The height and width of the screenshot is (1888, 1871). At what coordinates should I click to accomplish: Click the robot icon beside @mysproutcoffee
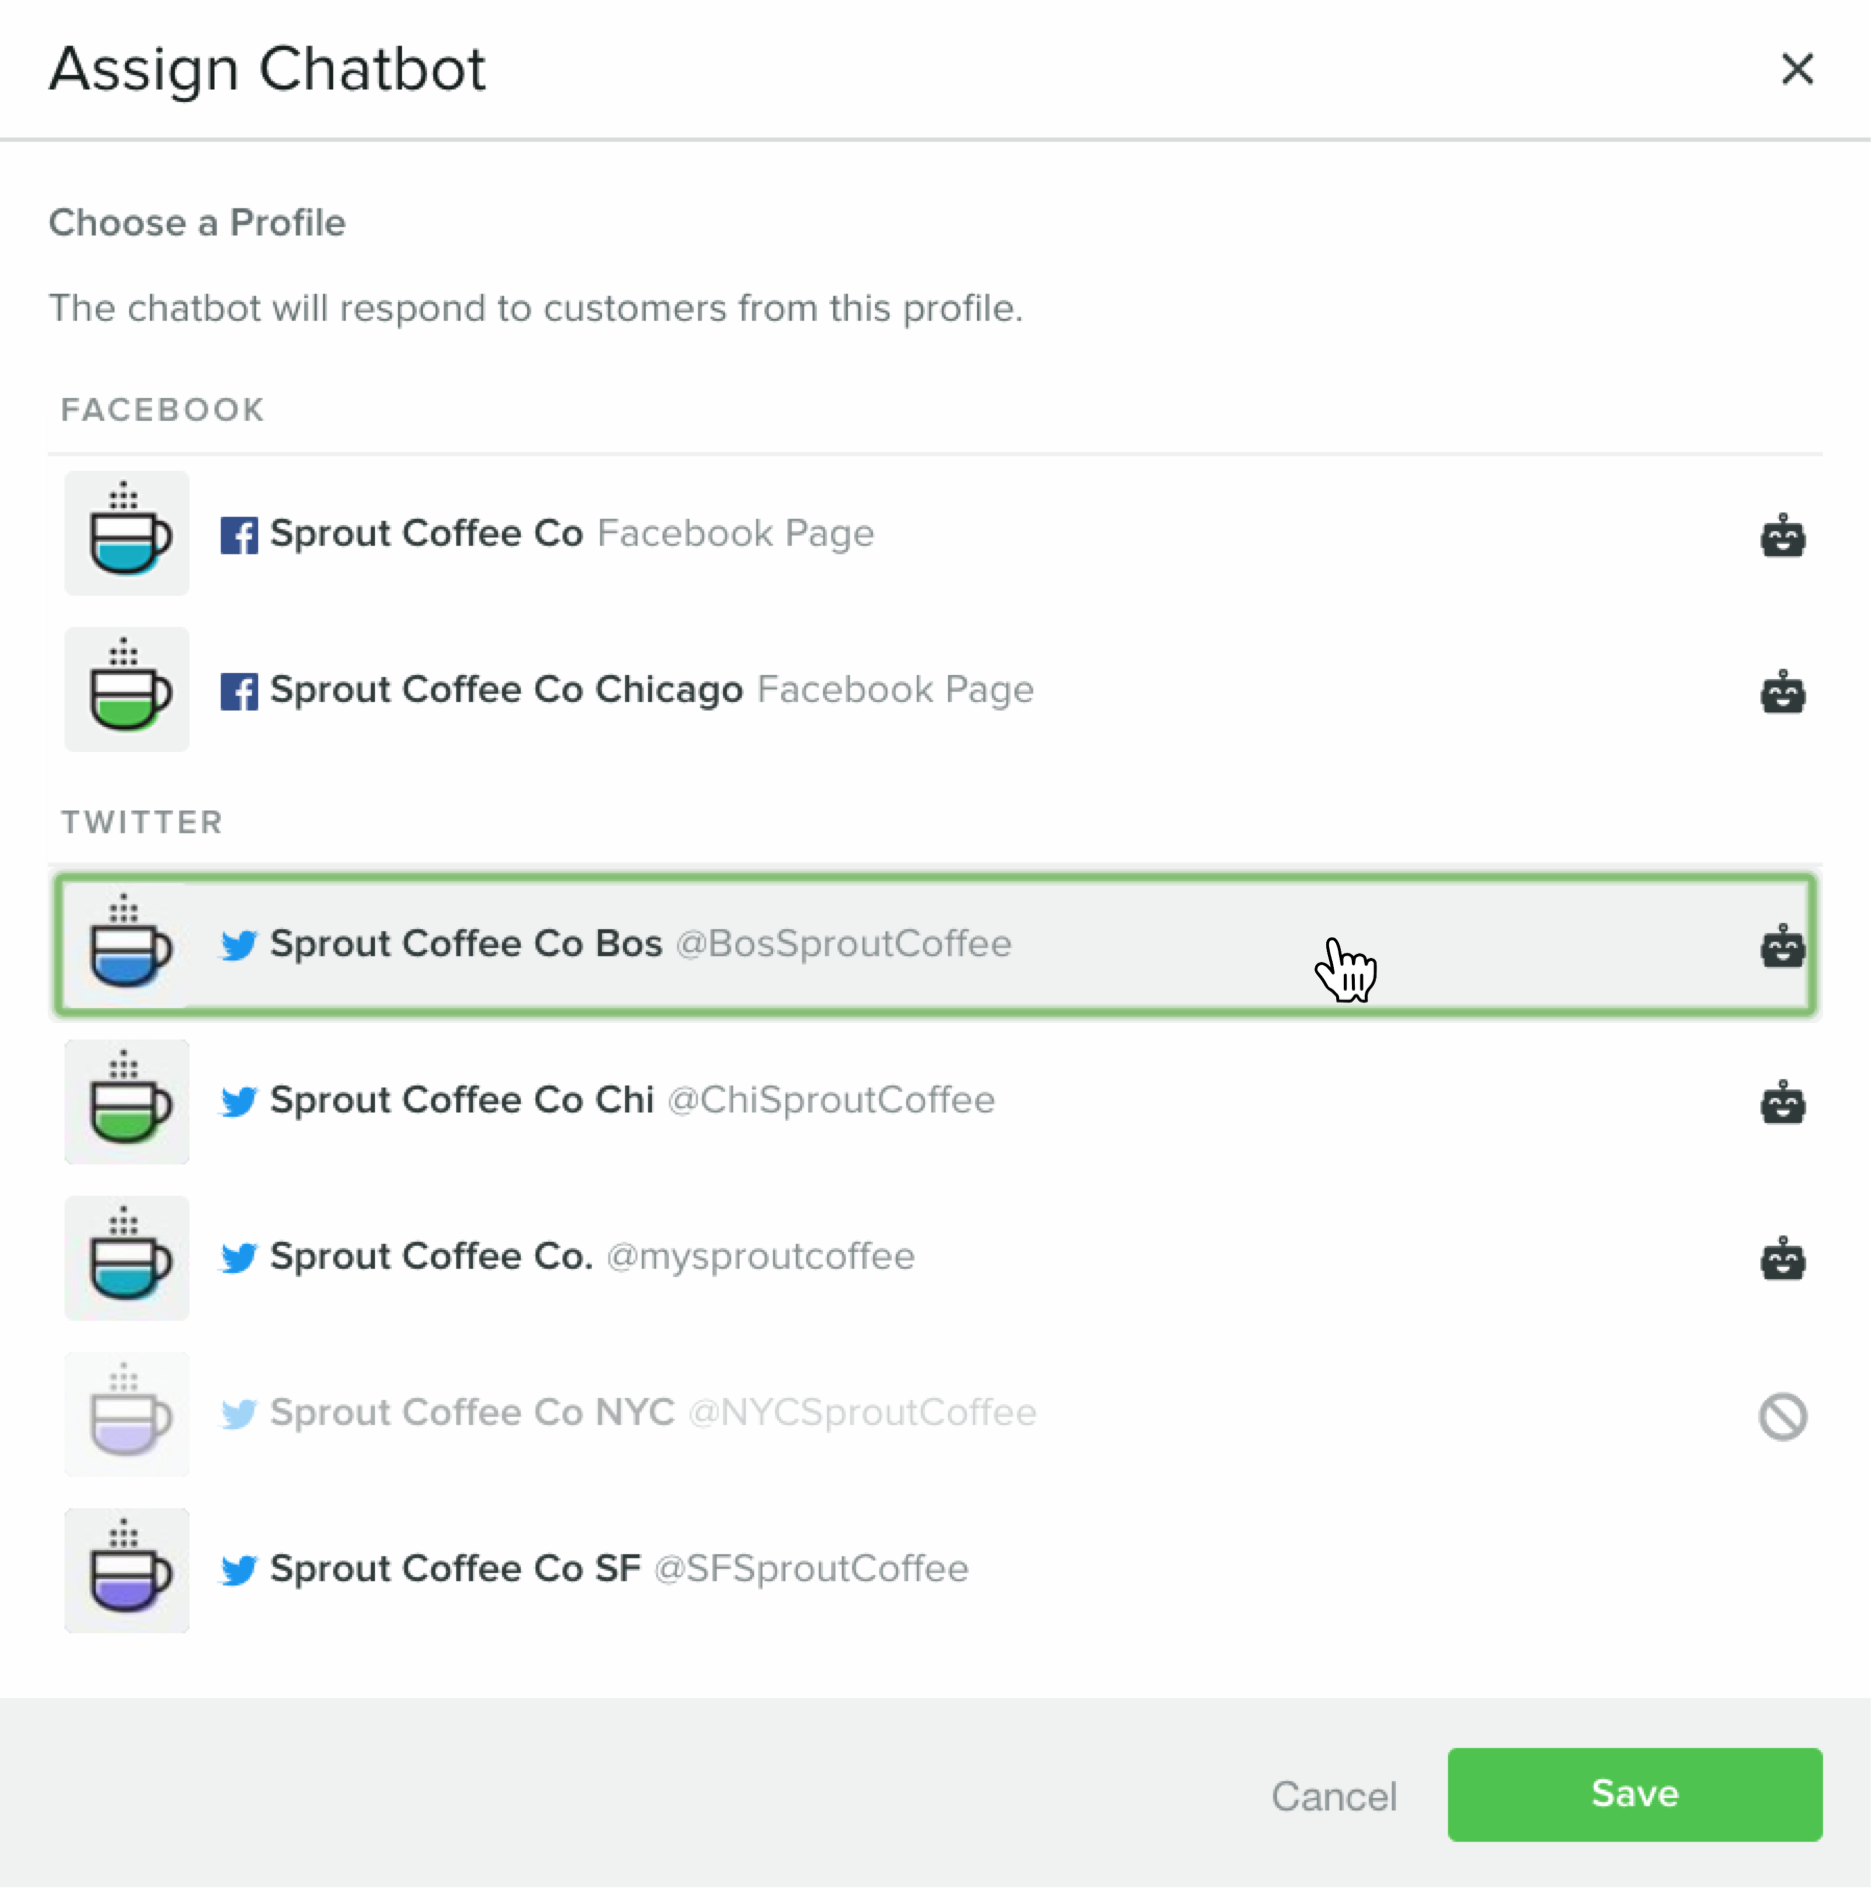pyautogui.click(x=1784, y=1258)
